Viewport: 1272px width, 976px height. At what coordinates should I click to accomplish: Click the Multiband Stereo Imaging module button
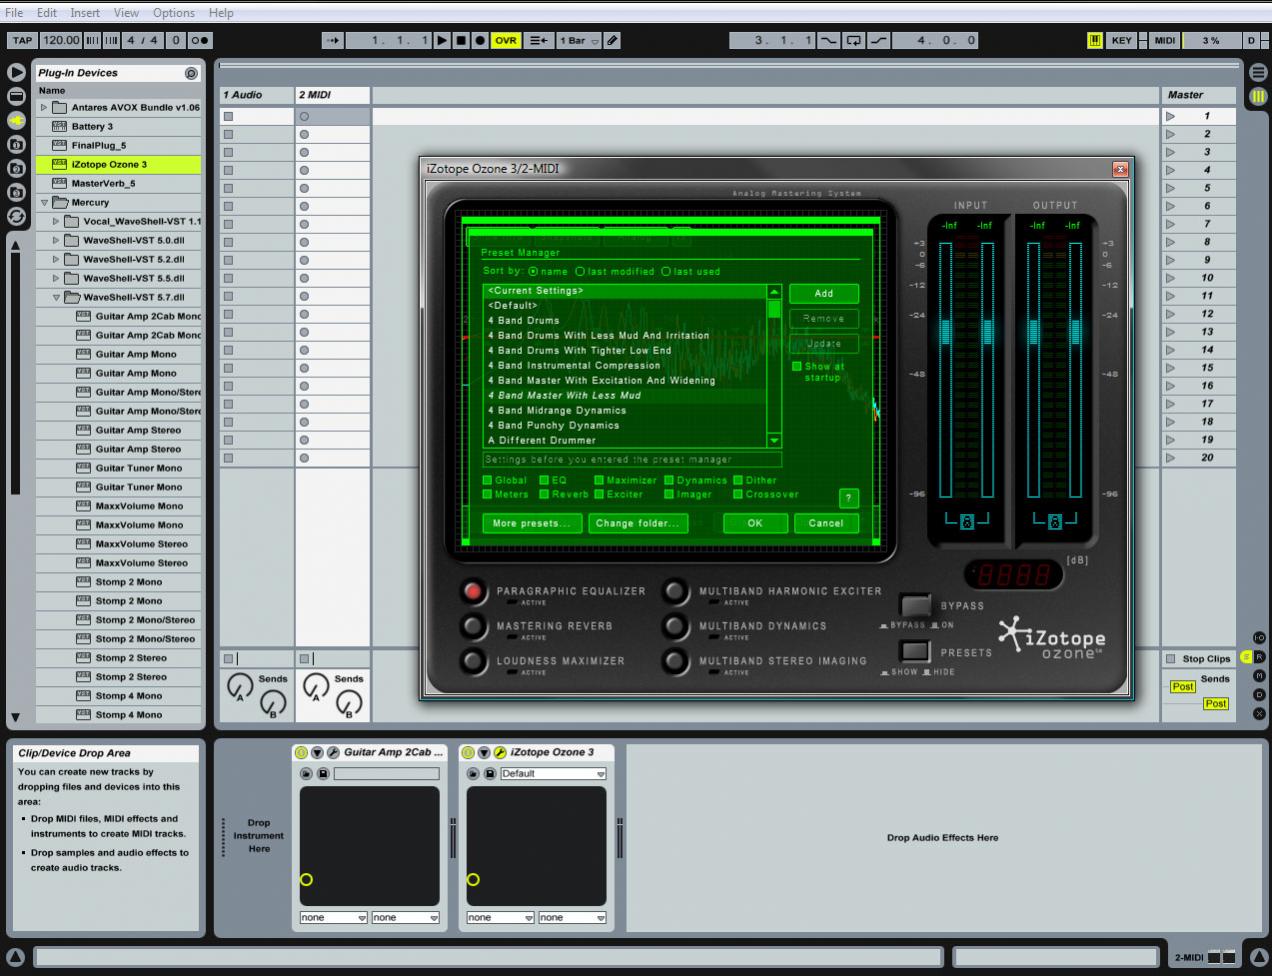pos(676,661)
